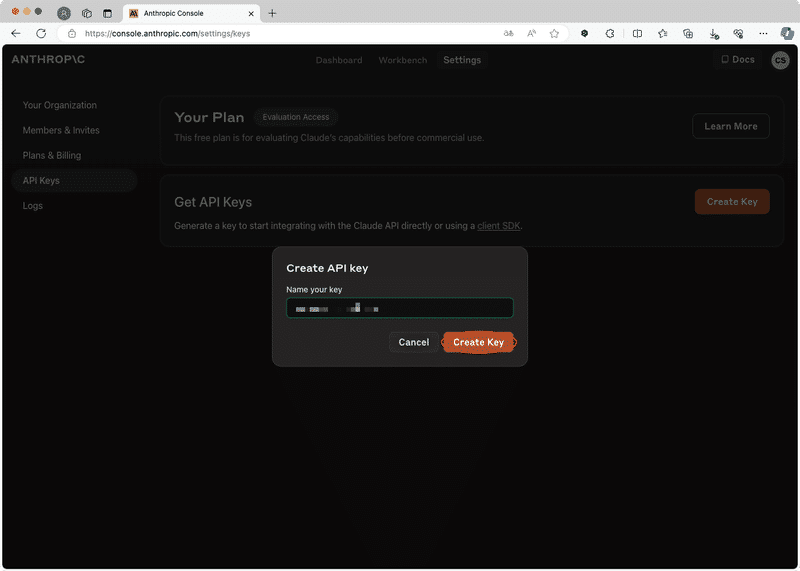This screenshot has height=571, width=800.
Task: Reload the page with refresh icon
Action: coord(41,34)
